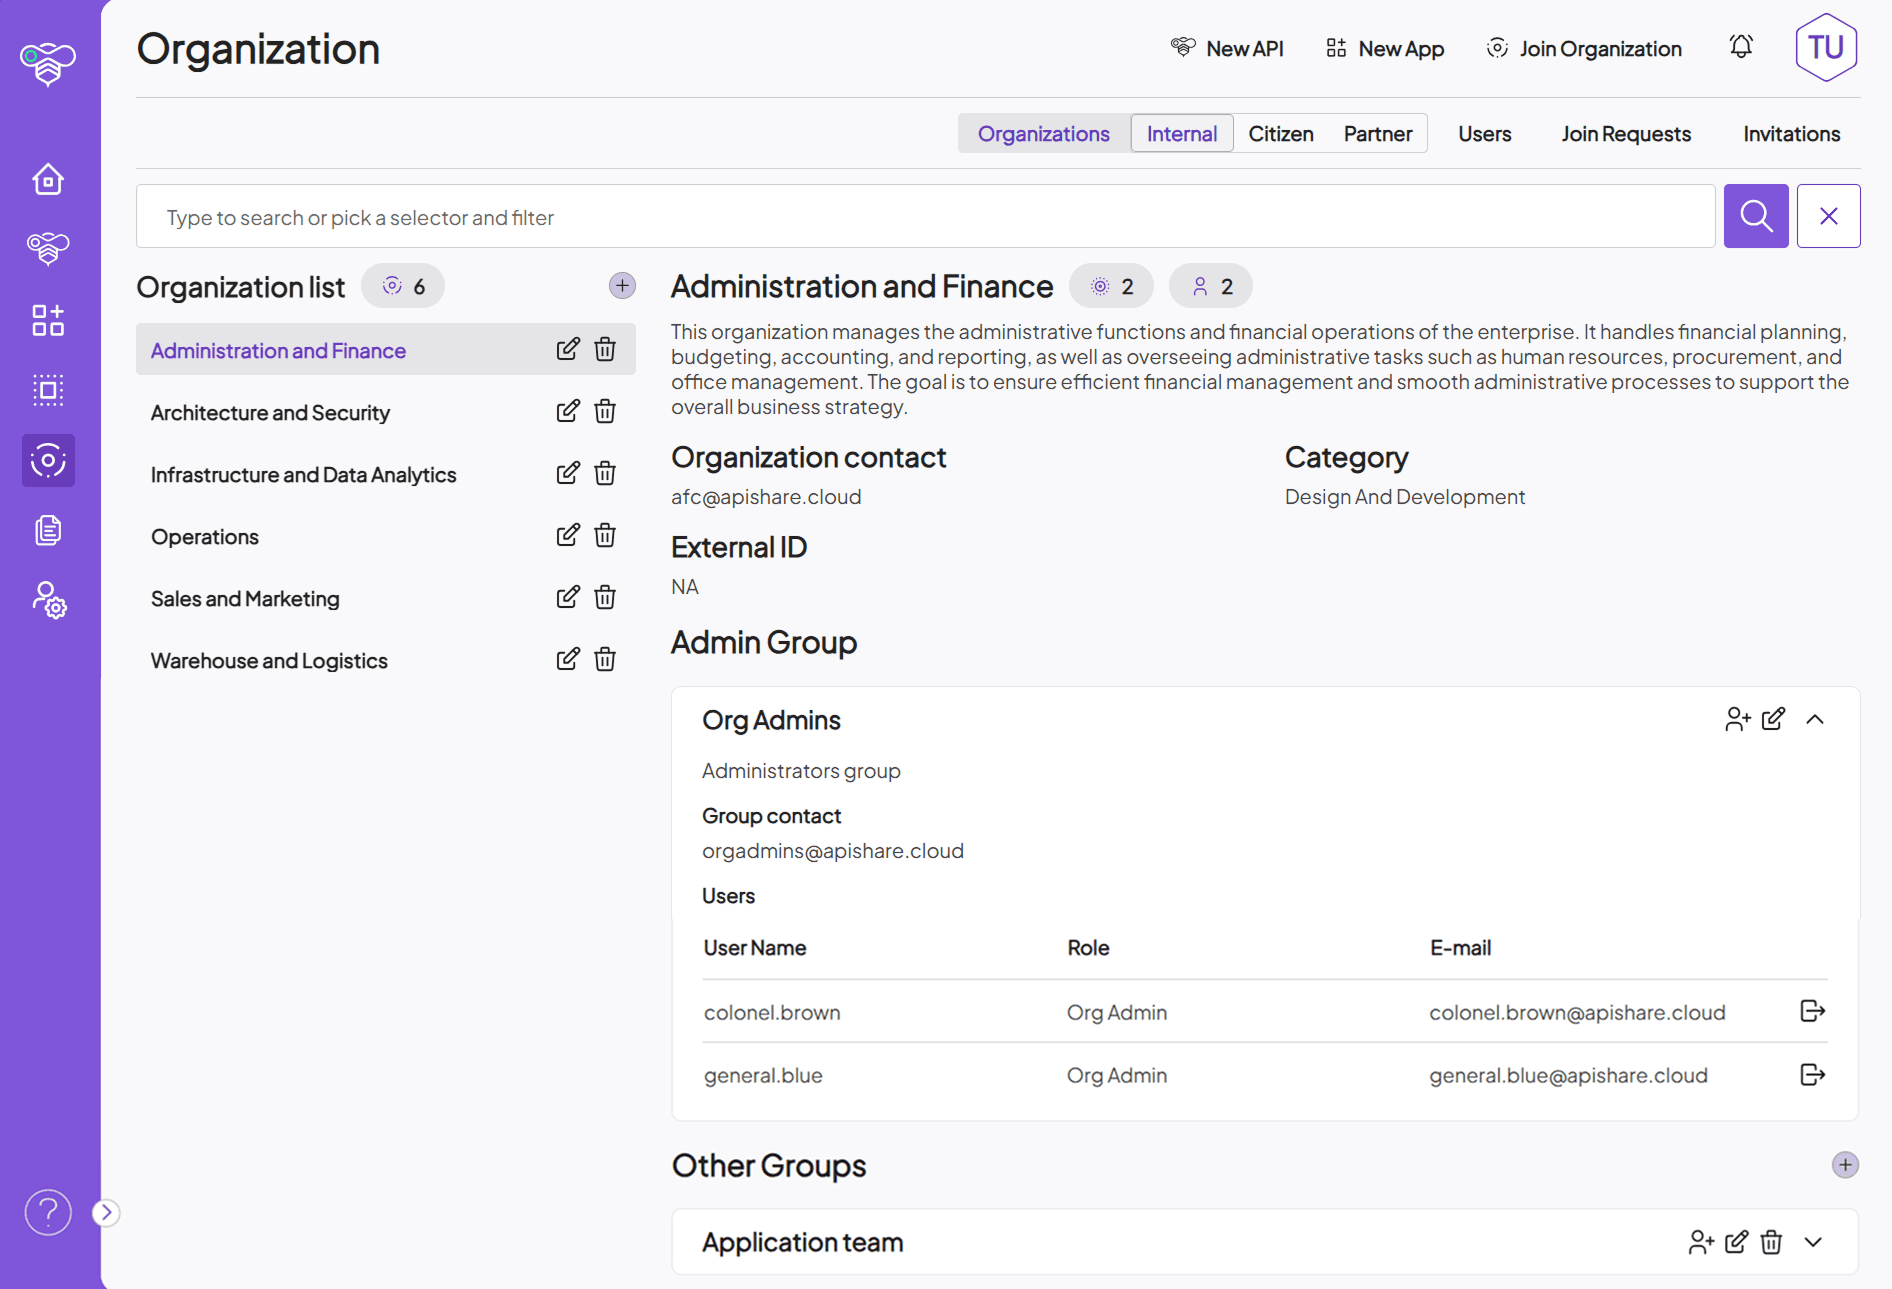The image size is (1892, 1289).
Task: Edit the Application team group
Action: point(1736,1242)
